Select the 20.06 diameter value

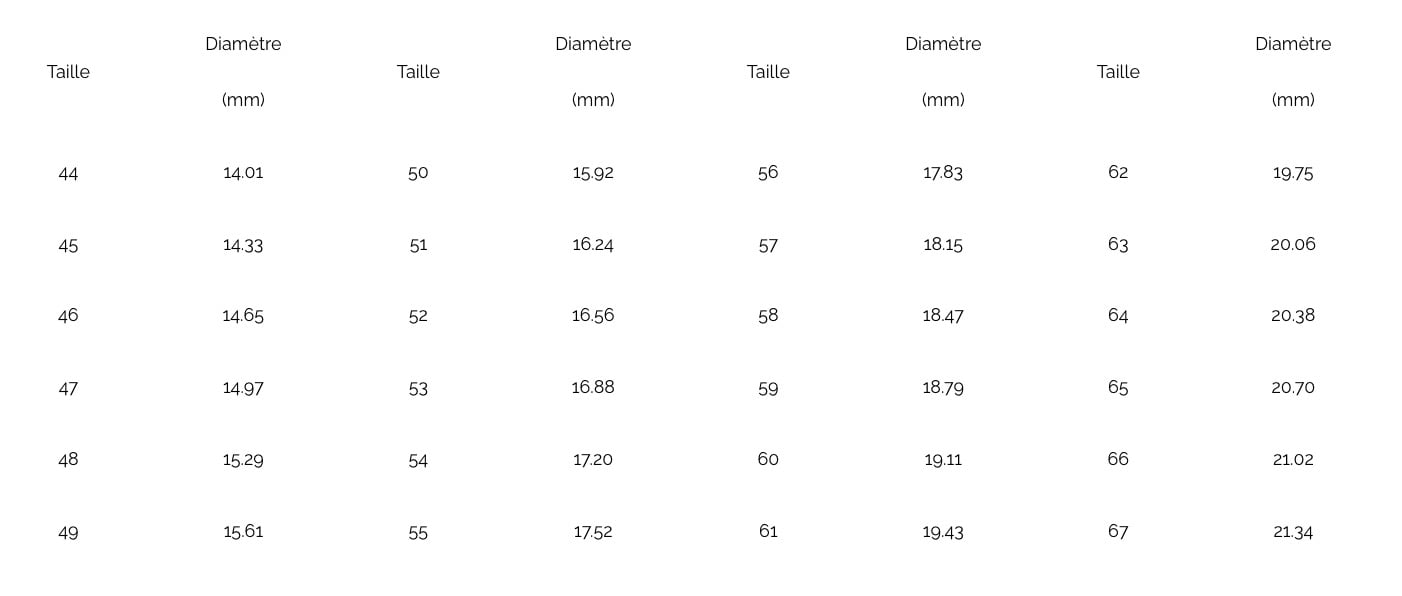pyautogui.click(x=1293, y=245)
